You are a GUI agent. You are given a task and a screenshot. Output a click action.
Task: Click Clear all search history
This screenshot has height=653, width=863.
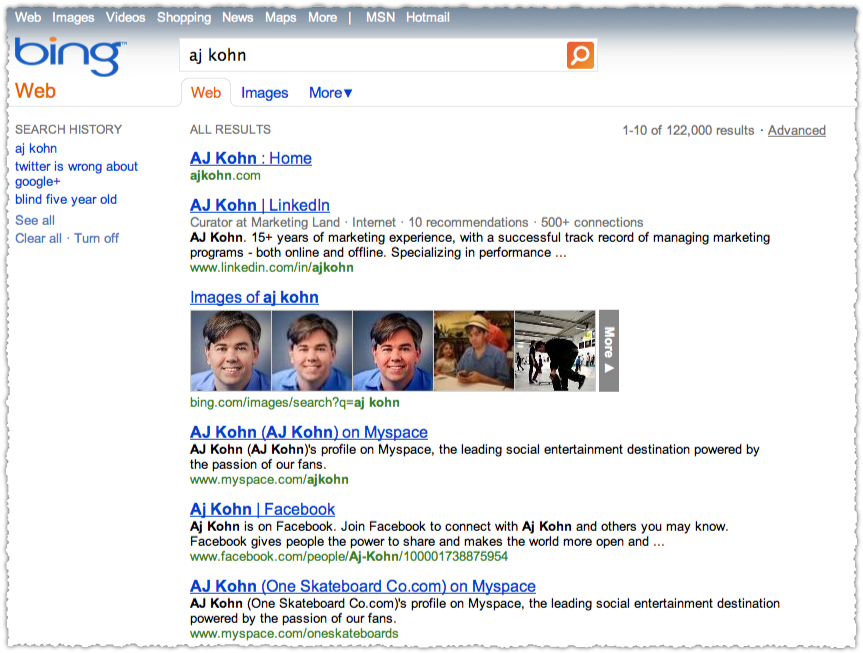[x=38, y=238]
